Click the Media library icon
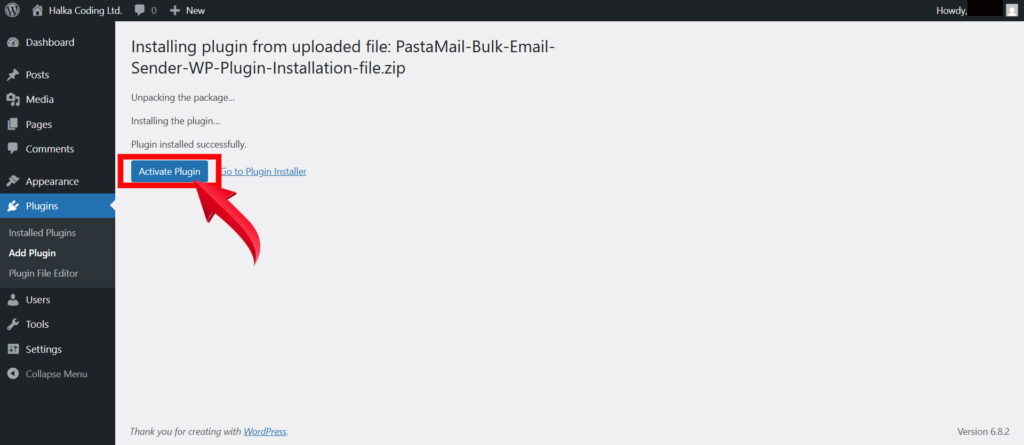 [x=13, y=100]
